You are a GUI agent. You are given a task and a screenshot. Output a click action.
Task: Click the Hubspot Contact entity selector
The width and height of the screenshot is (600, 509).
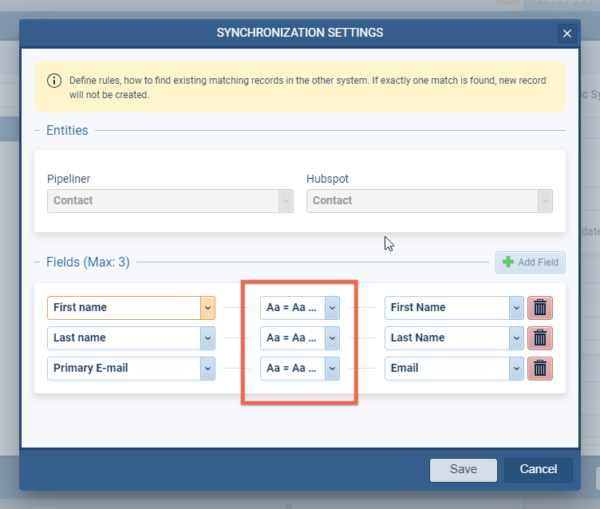pyautogui.click(x=429, y=201)
